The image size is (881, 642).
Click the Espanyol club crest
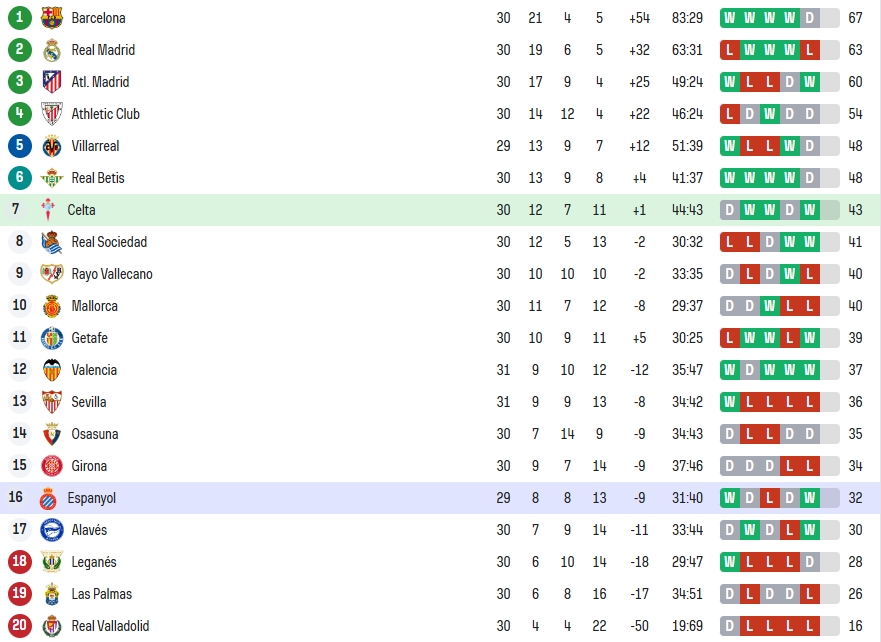(48, 498)
